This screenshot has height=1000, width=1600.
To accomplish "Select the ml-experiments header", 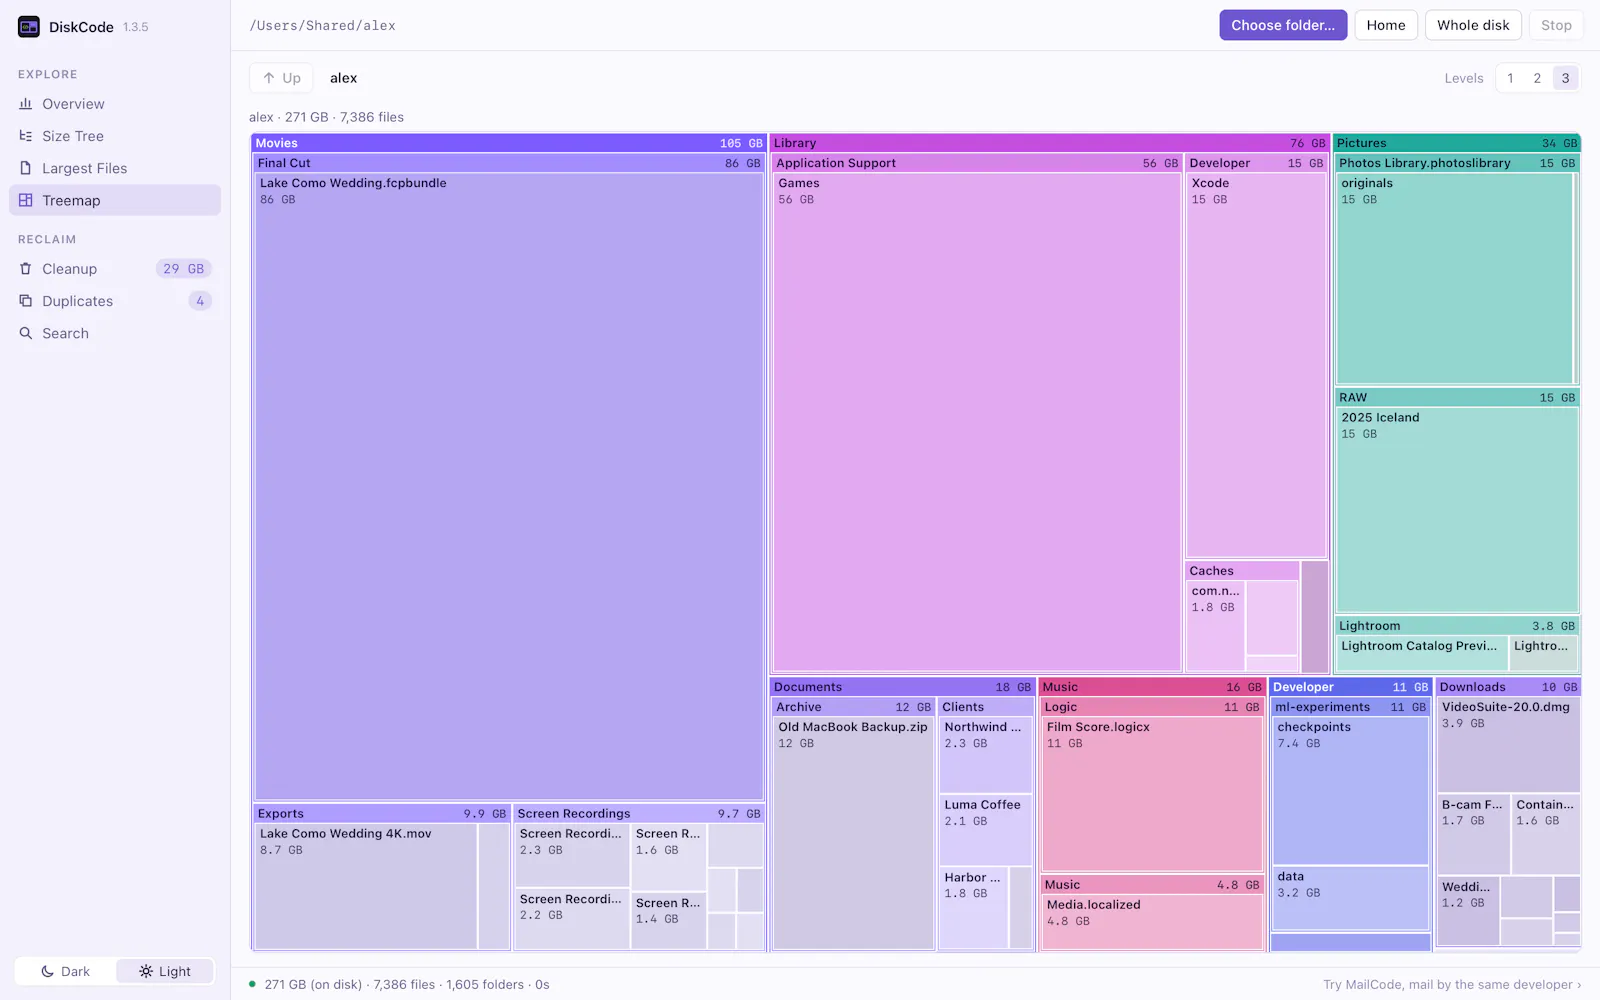I will 1350,707.
